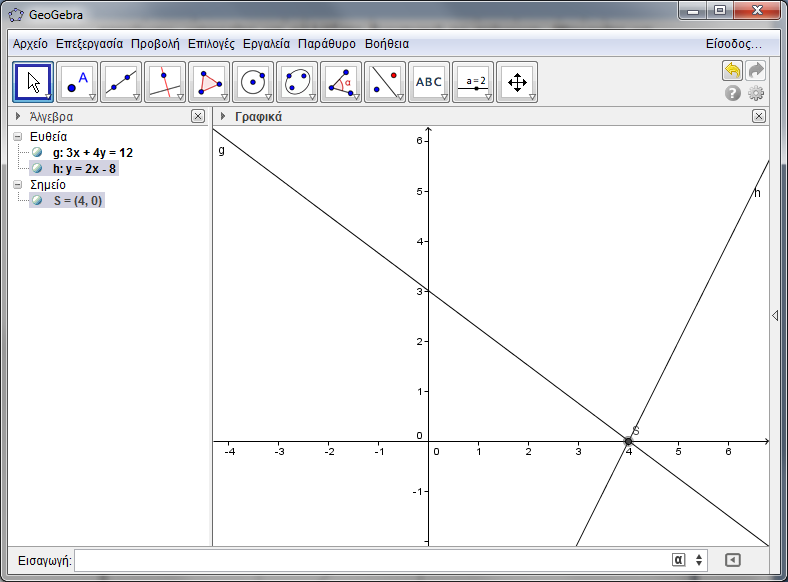Close the Algebra view panel
Screen dimensions: 788x582
point(198,116)
